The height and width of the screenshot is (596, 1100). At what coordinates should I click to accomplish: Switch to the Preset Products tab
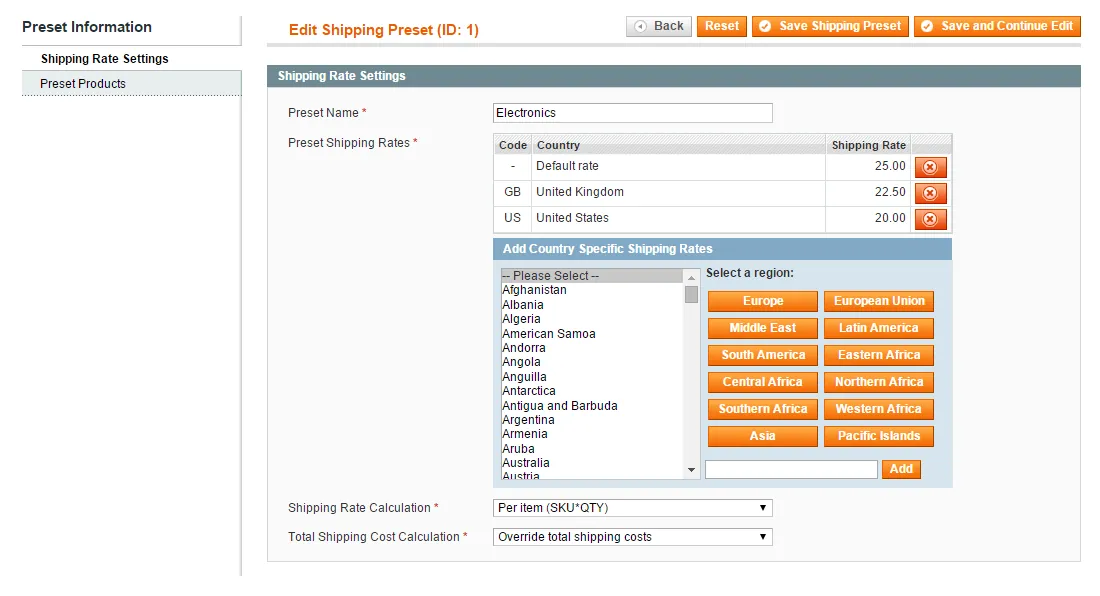click(132, 83)
